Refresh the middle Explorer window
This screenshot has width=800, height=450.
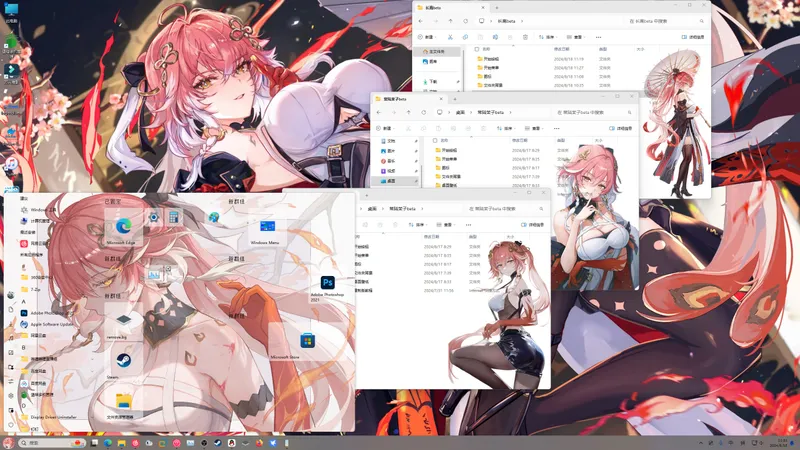[x=423, y=112]
